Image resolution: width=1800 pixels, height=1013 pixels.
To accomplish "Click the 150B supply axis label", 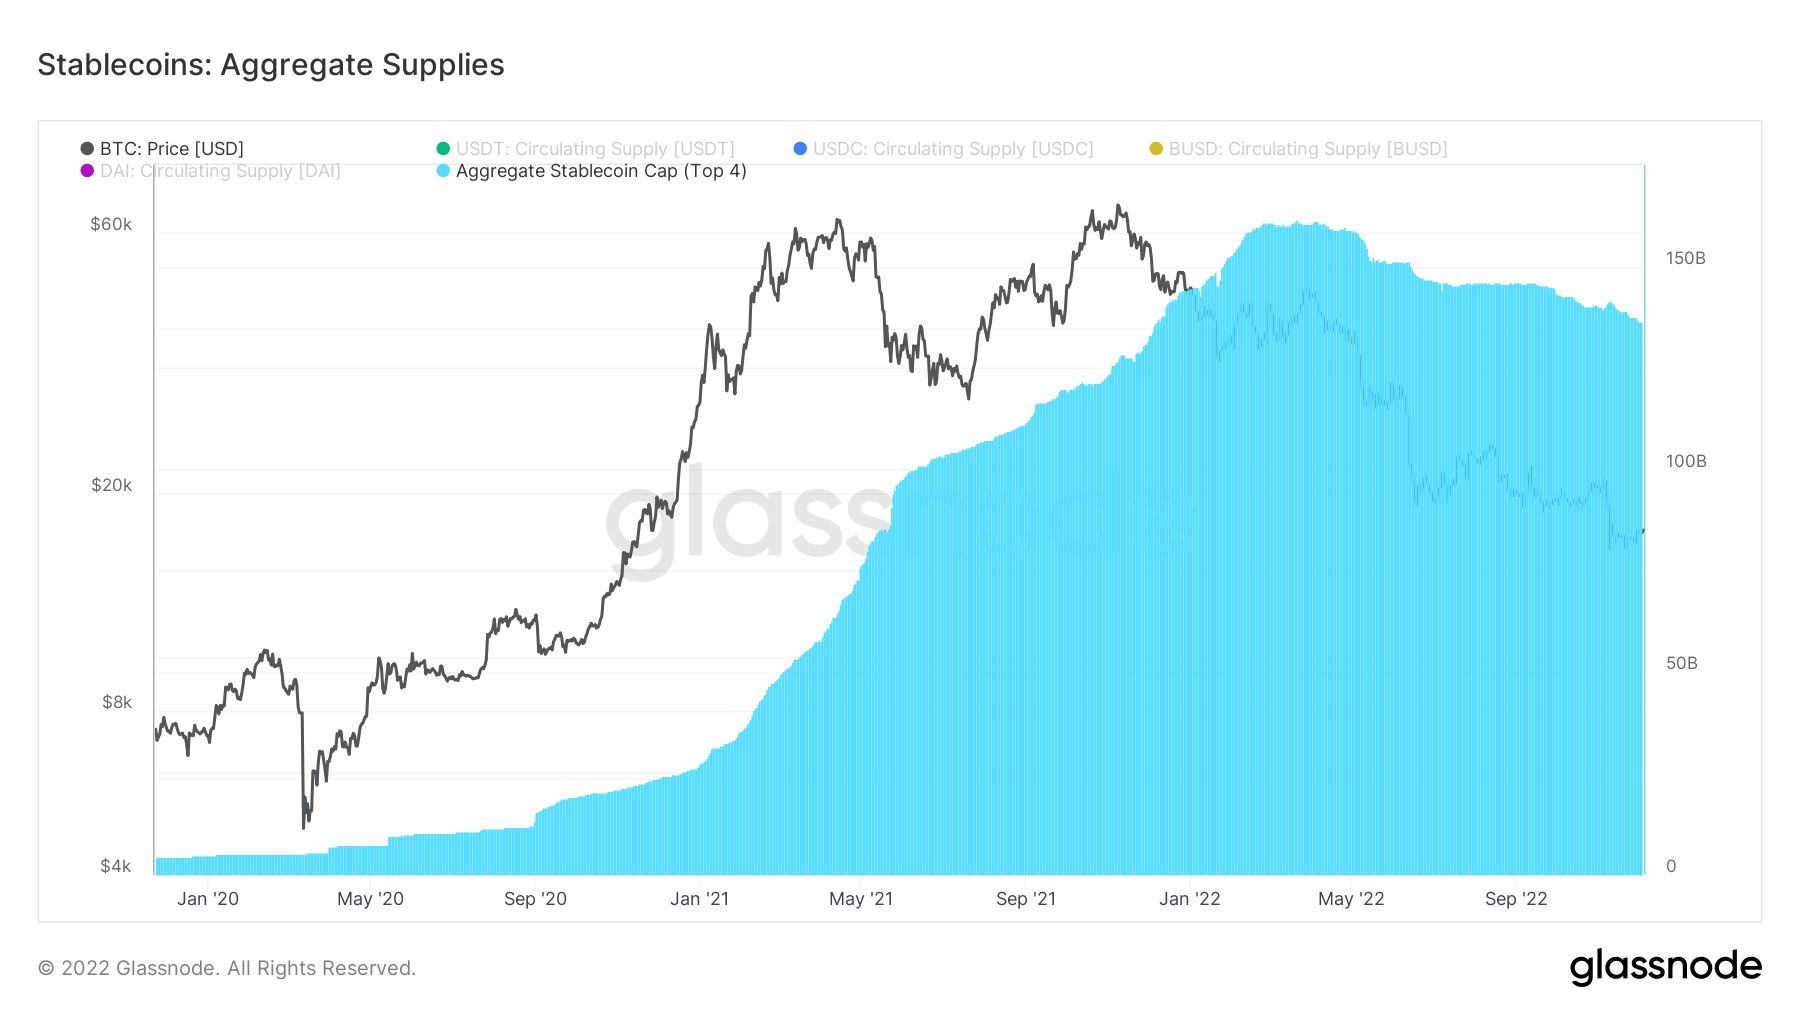I will [1685, 258].
